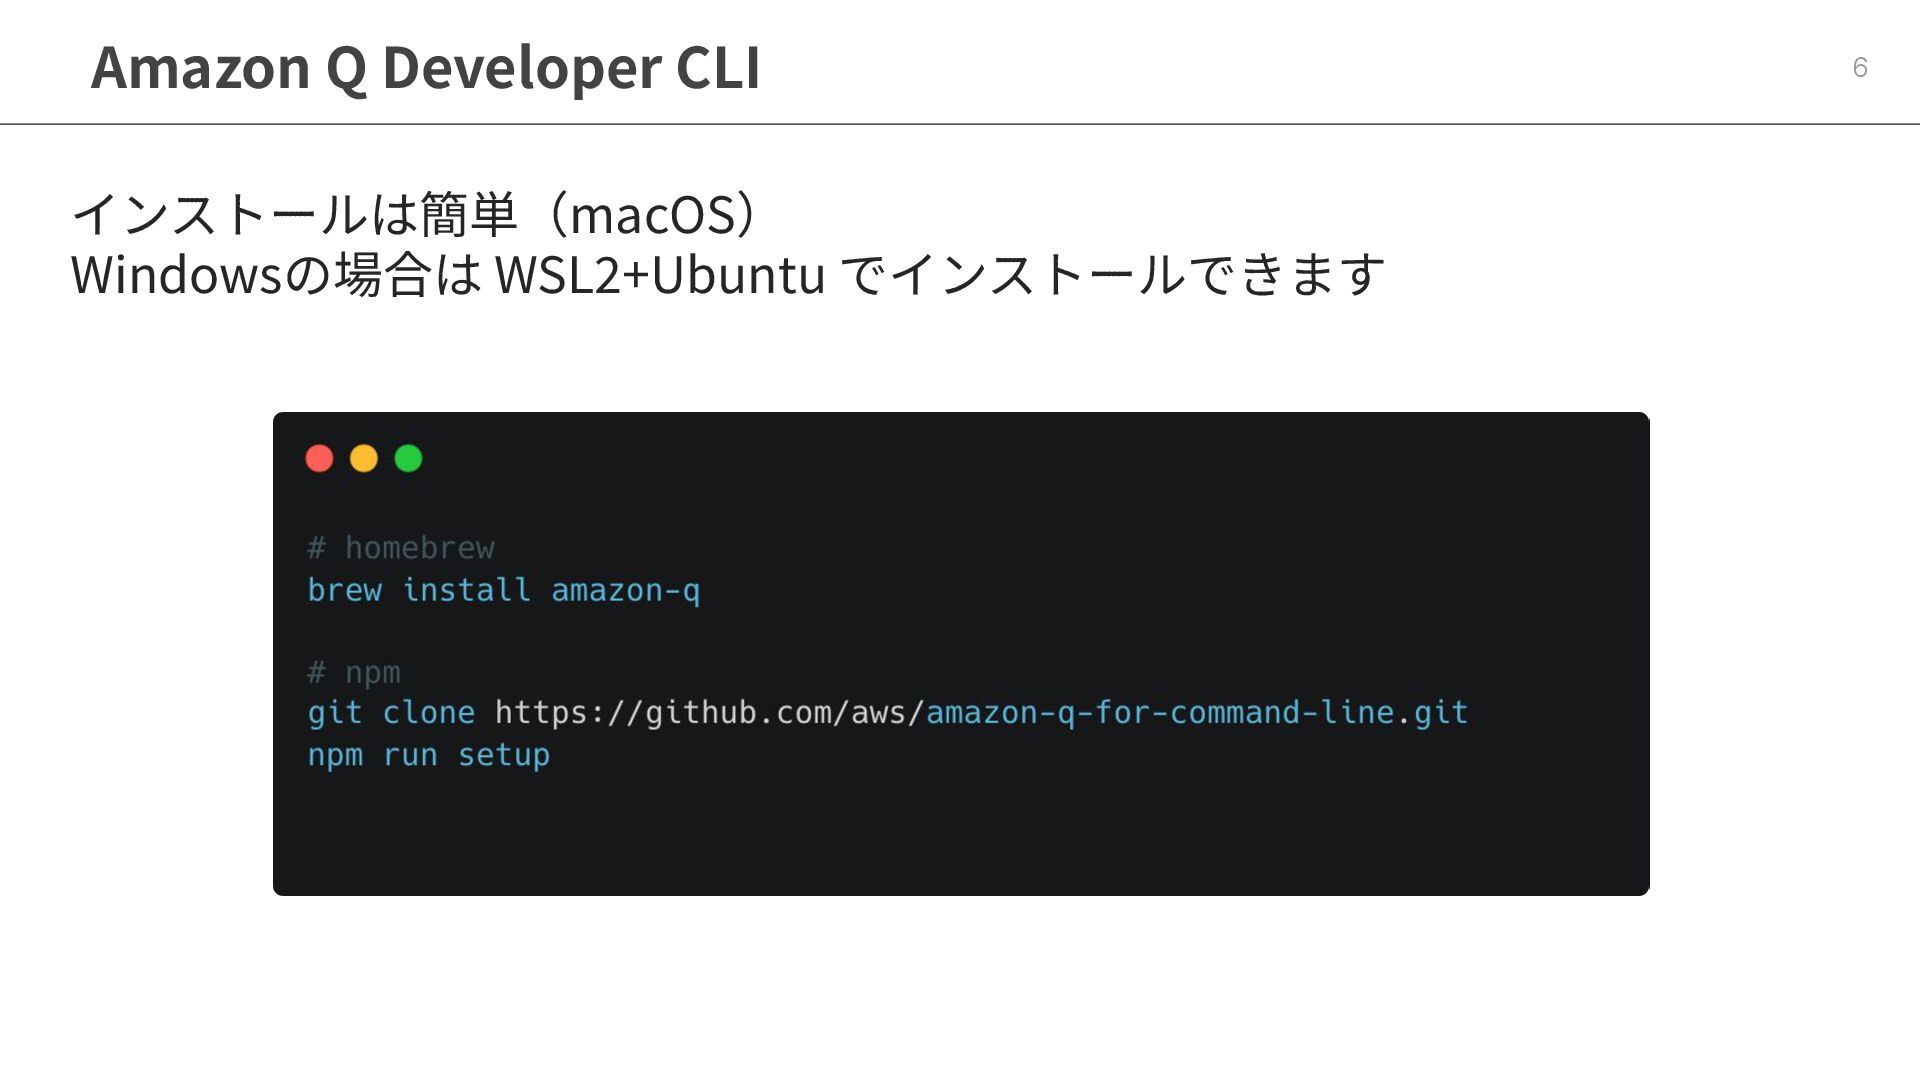Click the word 'amazon-q' in the brew command
Image resolution: width=1920 pixels, height=1080 pixels.
(626, 591)
